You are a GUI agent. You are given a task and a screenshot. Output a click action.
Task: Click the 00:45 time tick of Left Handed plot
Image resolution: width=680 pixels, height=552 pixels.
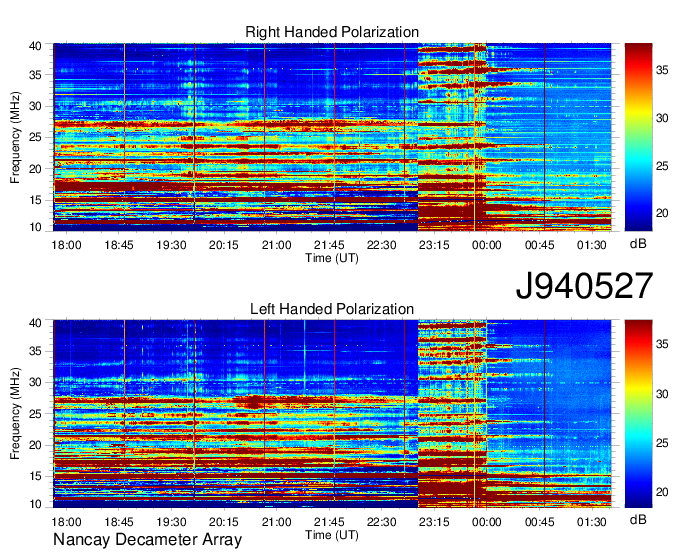(x=539, y=522)
